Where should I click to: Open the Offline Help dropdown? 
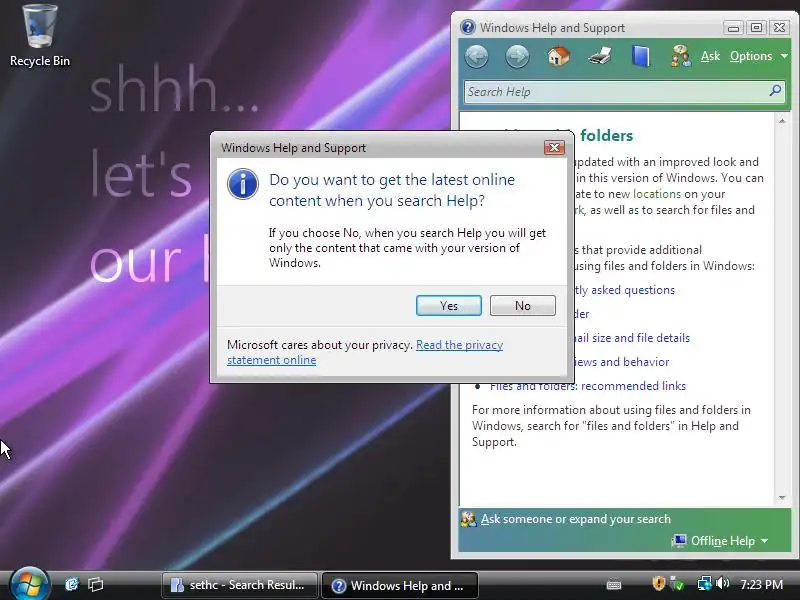tap(730, 541)
